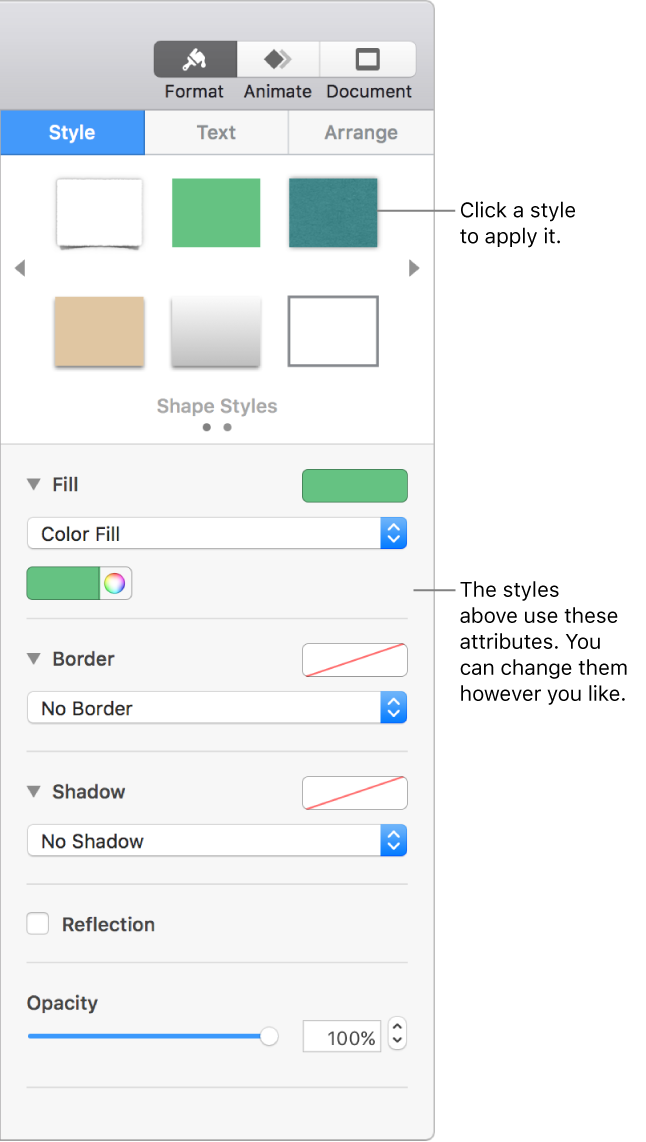Open the Color Fill dropdown

217,533
